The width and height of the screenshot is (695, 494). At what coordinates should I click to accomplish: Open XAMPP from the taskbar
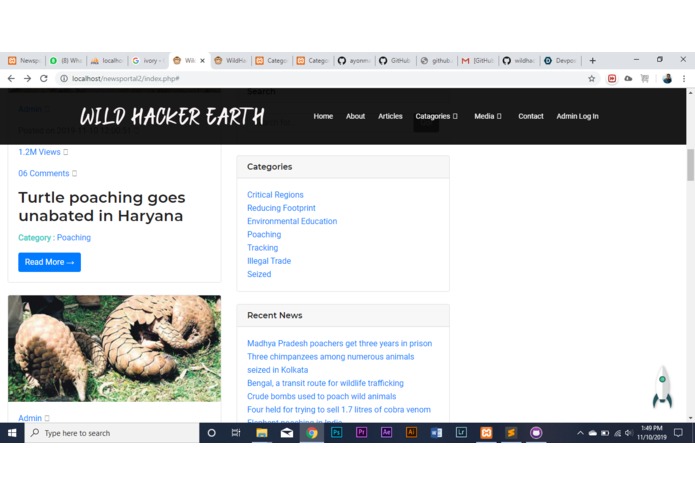[486, 432]
